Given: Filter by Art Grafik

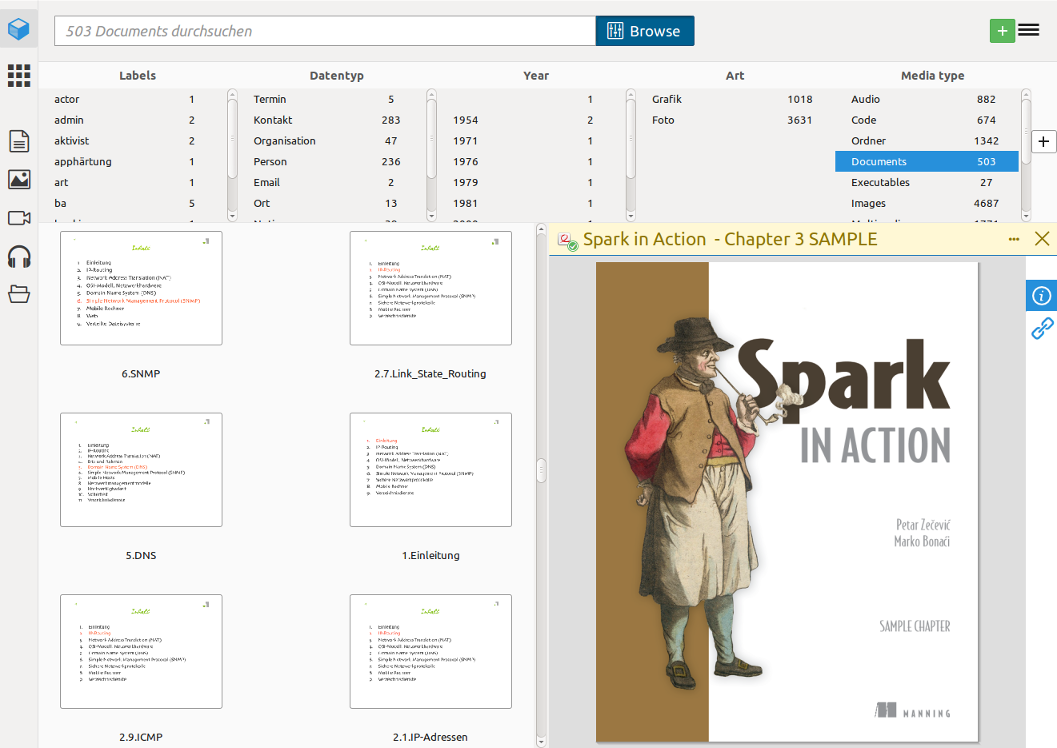Looking at the screenshot, I should [733, 99].
